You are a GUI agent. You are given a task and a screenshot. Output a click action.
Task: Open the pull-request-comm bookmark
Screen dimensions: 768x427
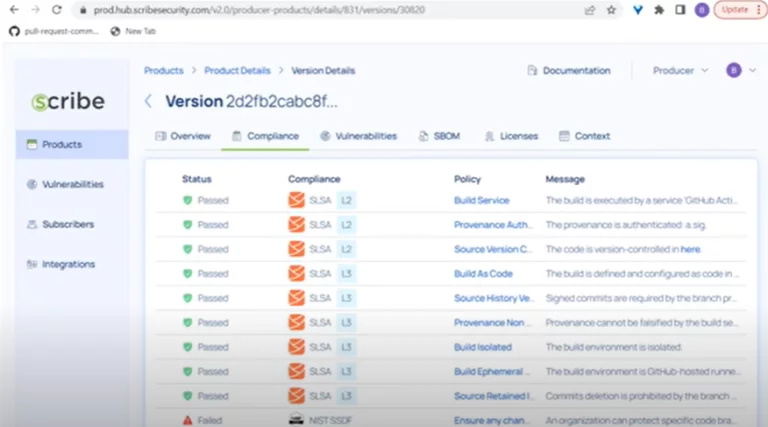(54, 31)
